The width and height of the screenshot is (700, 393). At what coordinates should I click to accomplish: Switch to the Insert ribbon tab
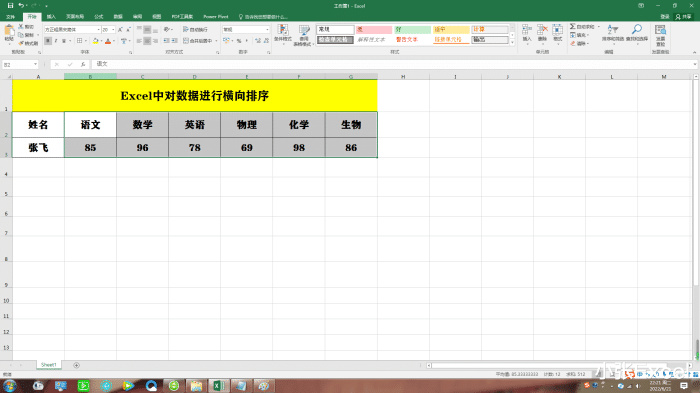point(51,17)
